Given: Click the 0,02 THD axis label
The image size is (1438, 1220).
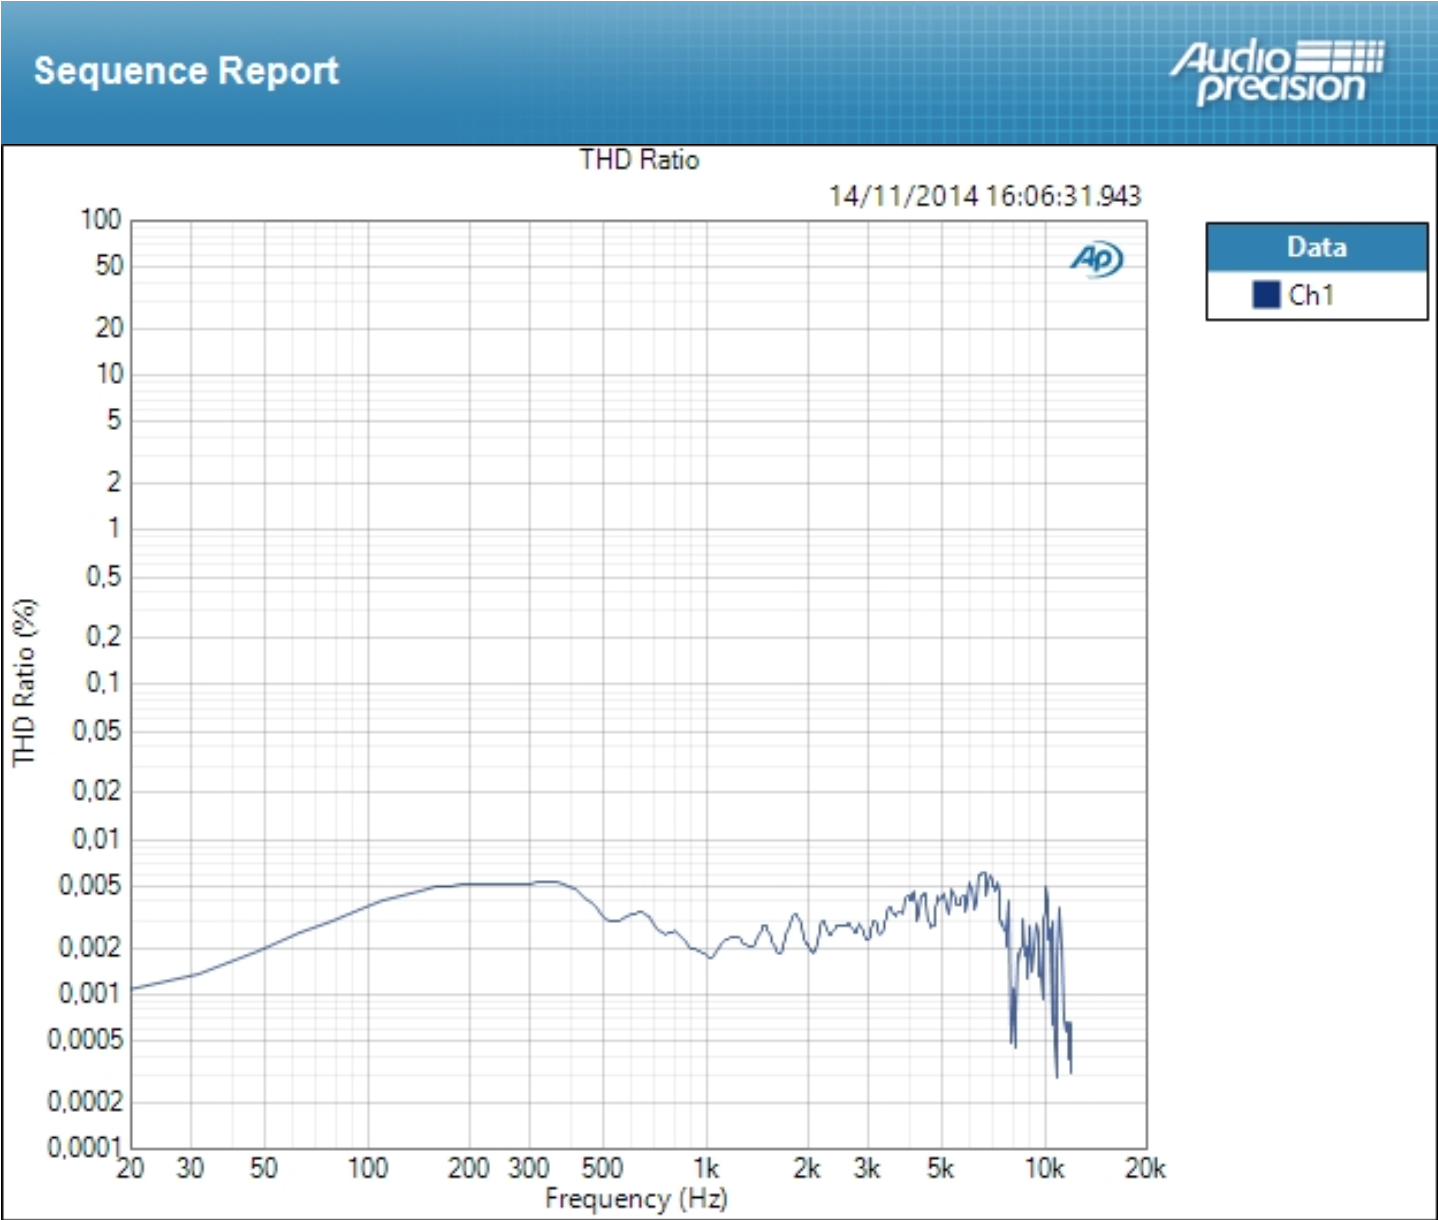Looking at the screenshot, I should [97, 791].
